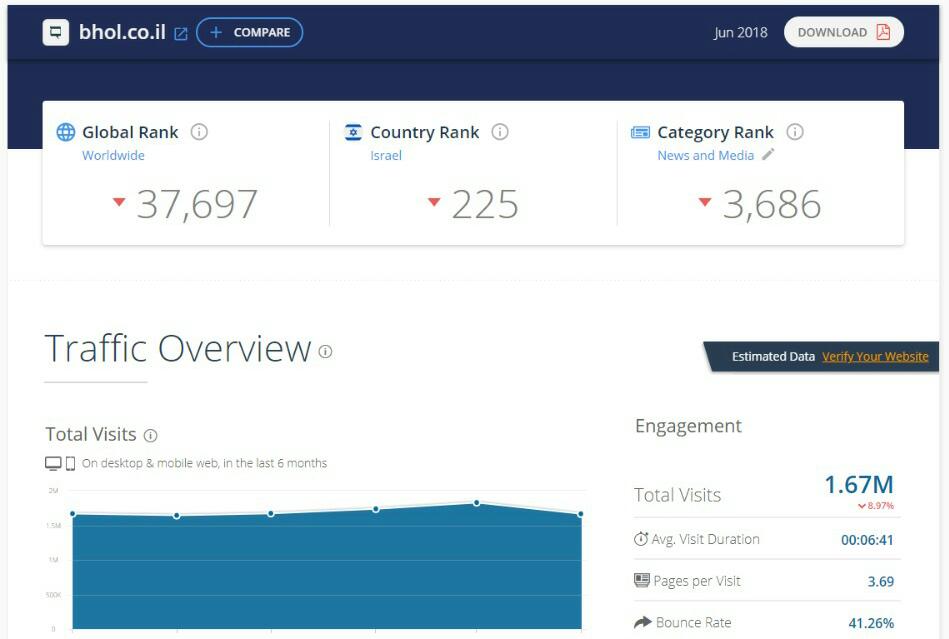Image resolution: width=949 pixels, height=639 pixels.
Task: Open the Israel country link
Action: [x=386, y=155]
